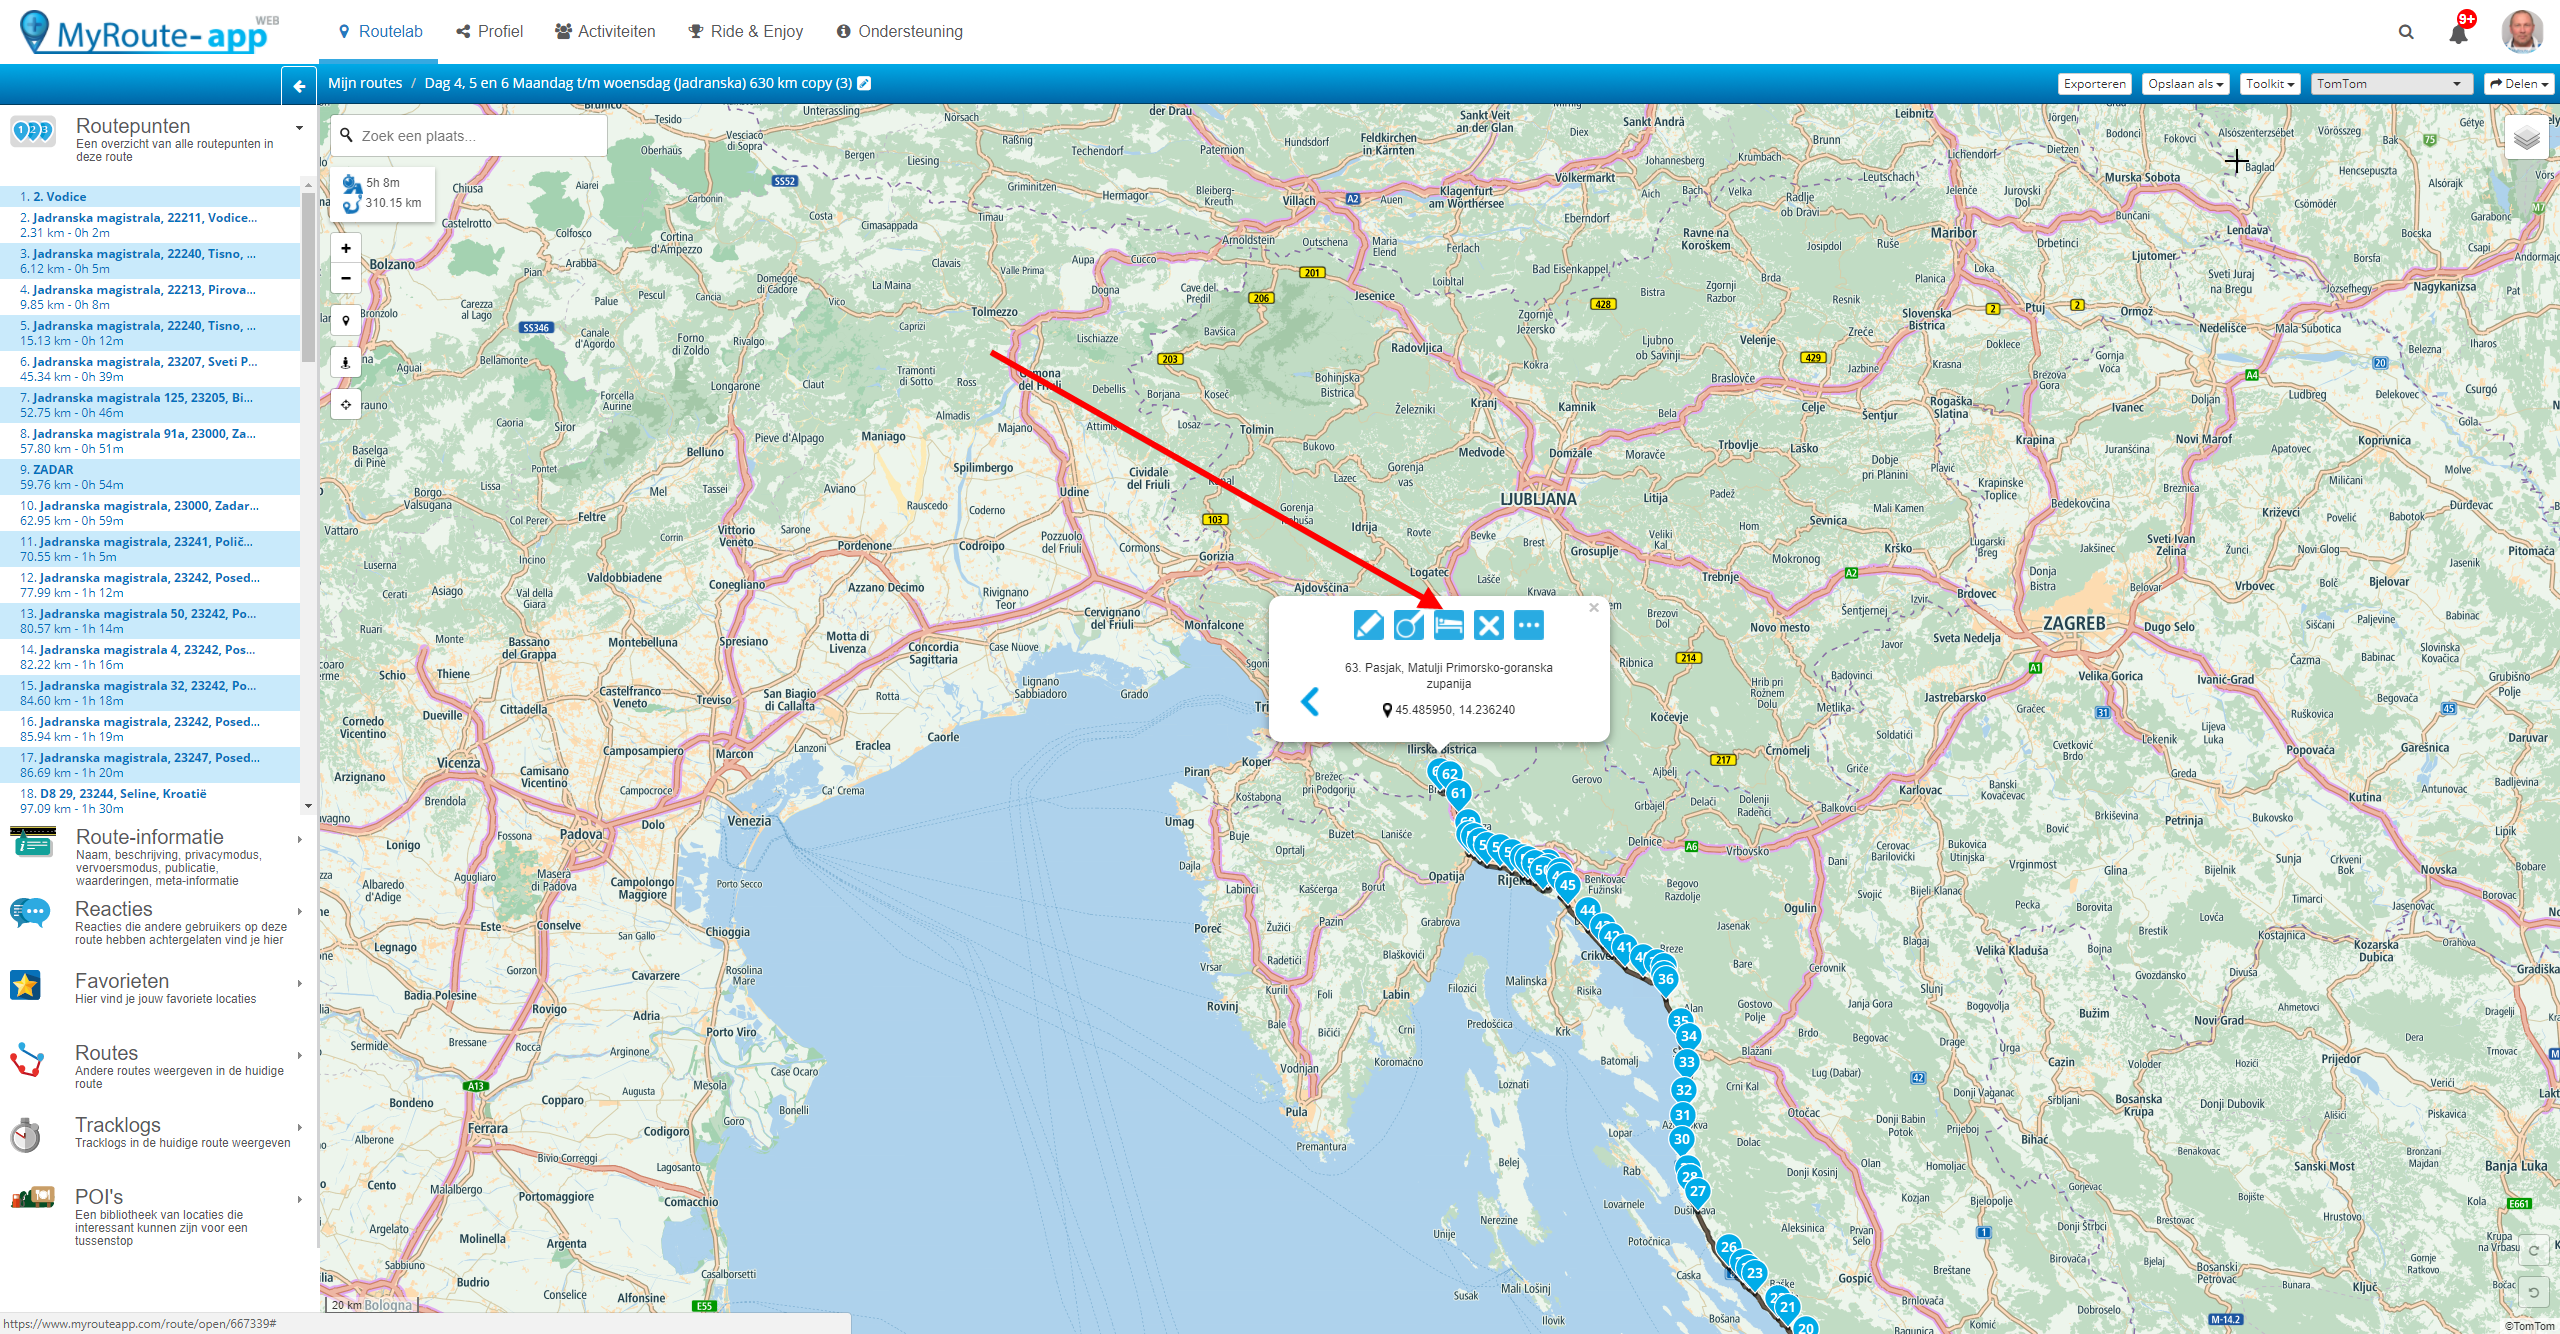Image resolution: width=2560 pixels, height=1334 pixels.
Task: Open the Toolkit dropdown menu
Action: pyautogui.click(x=2269, y=84)
